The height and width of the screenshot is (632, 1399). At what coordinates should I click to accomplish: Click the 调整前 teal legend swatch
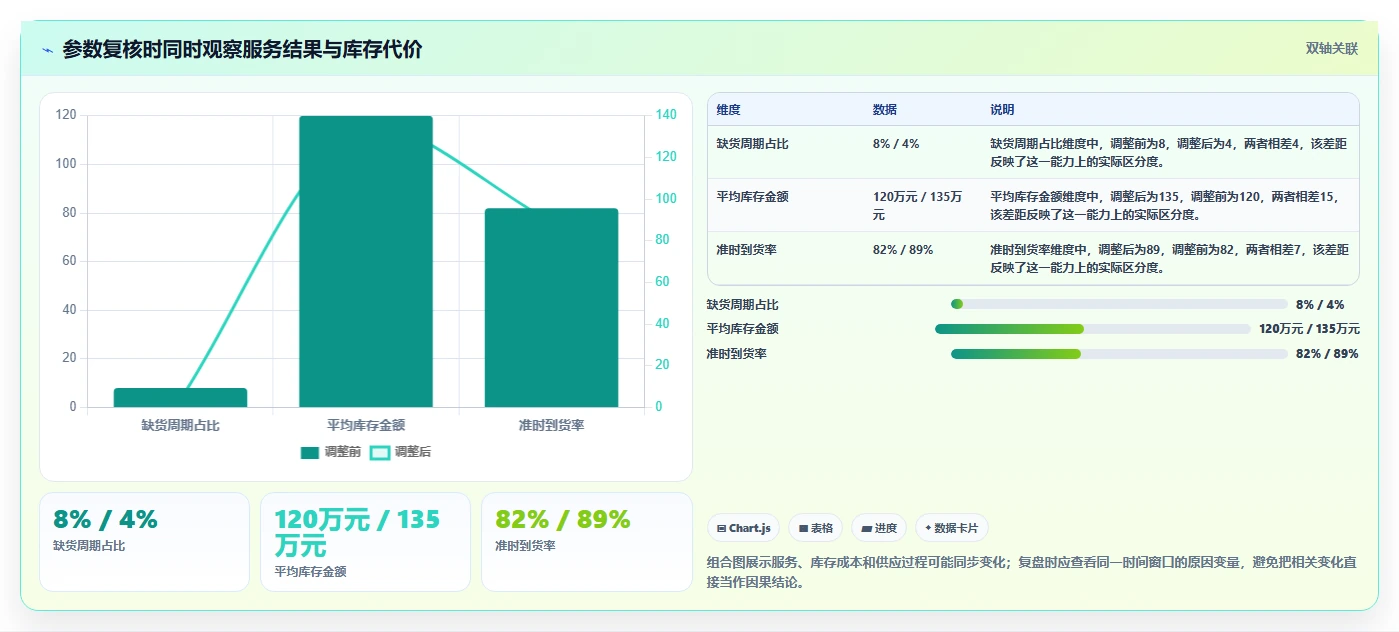point(310,452)
